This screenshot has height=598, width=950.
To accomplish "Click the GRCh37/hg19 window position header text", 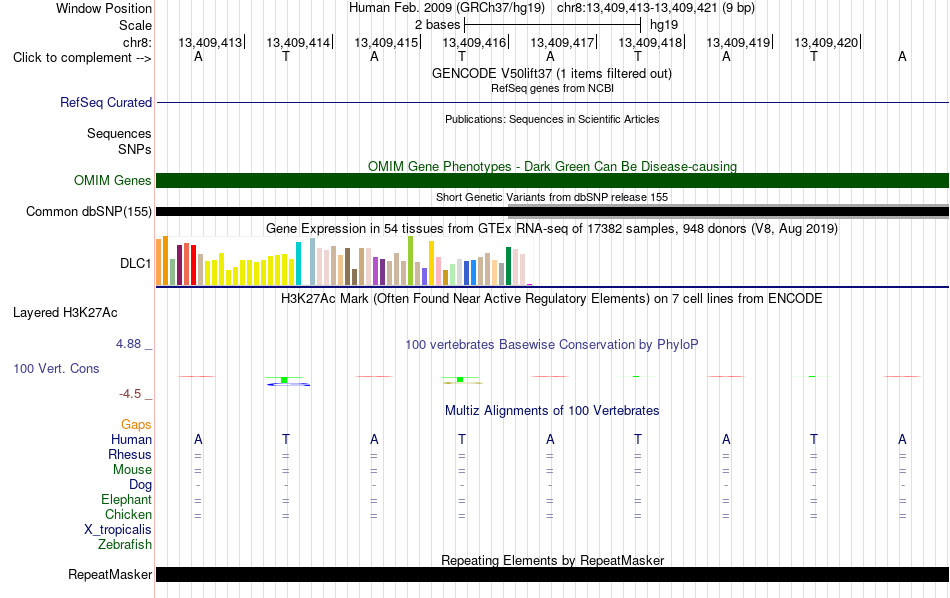I will coord(552,8).
